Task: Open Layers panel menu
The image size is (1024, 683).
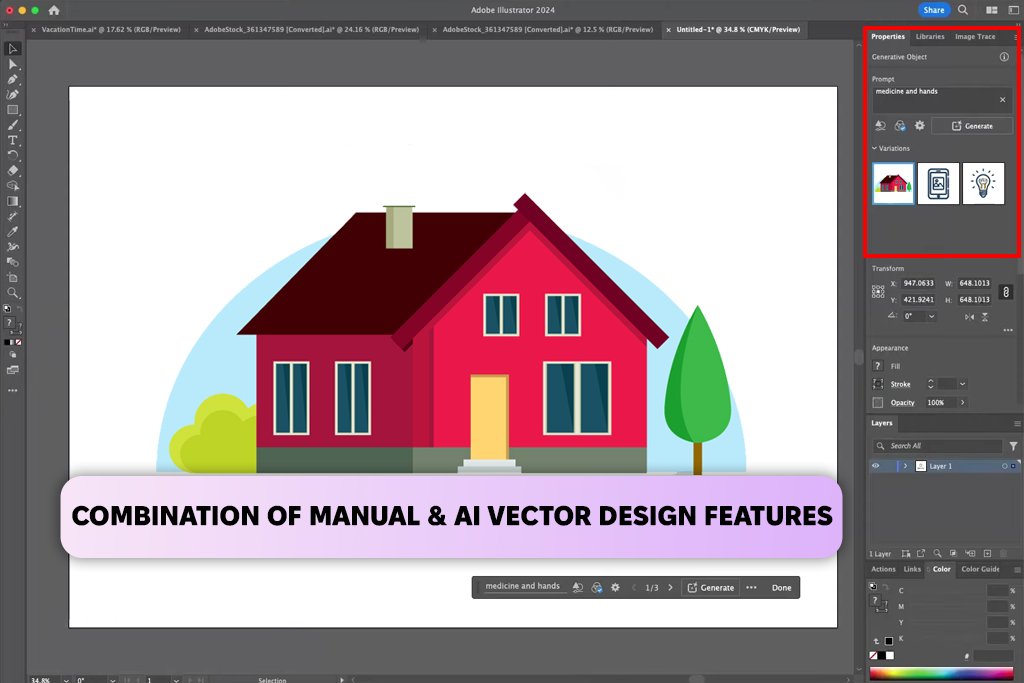Action: pyautogui.click(x=1017, y=424)
